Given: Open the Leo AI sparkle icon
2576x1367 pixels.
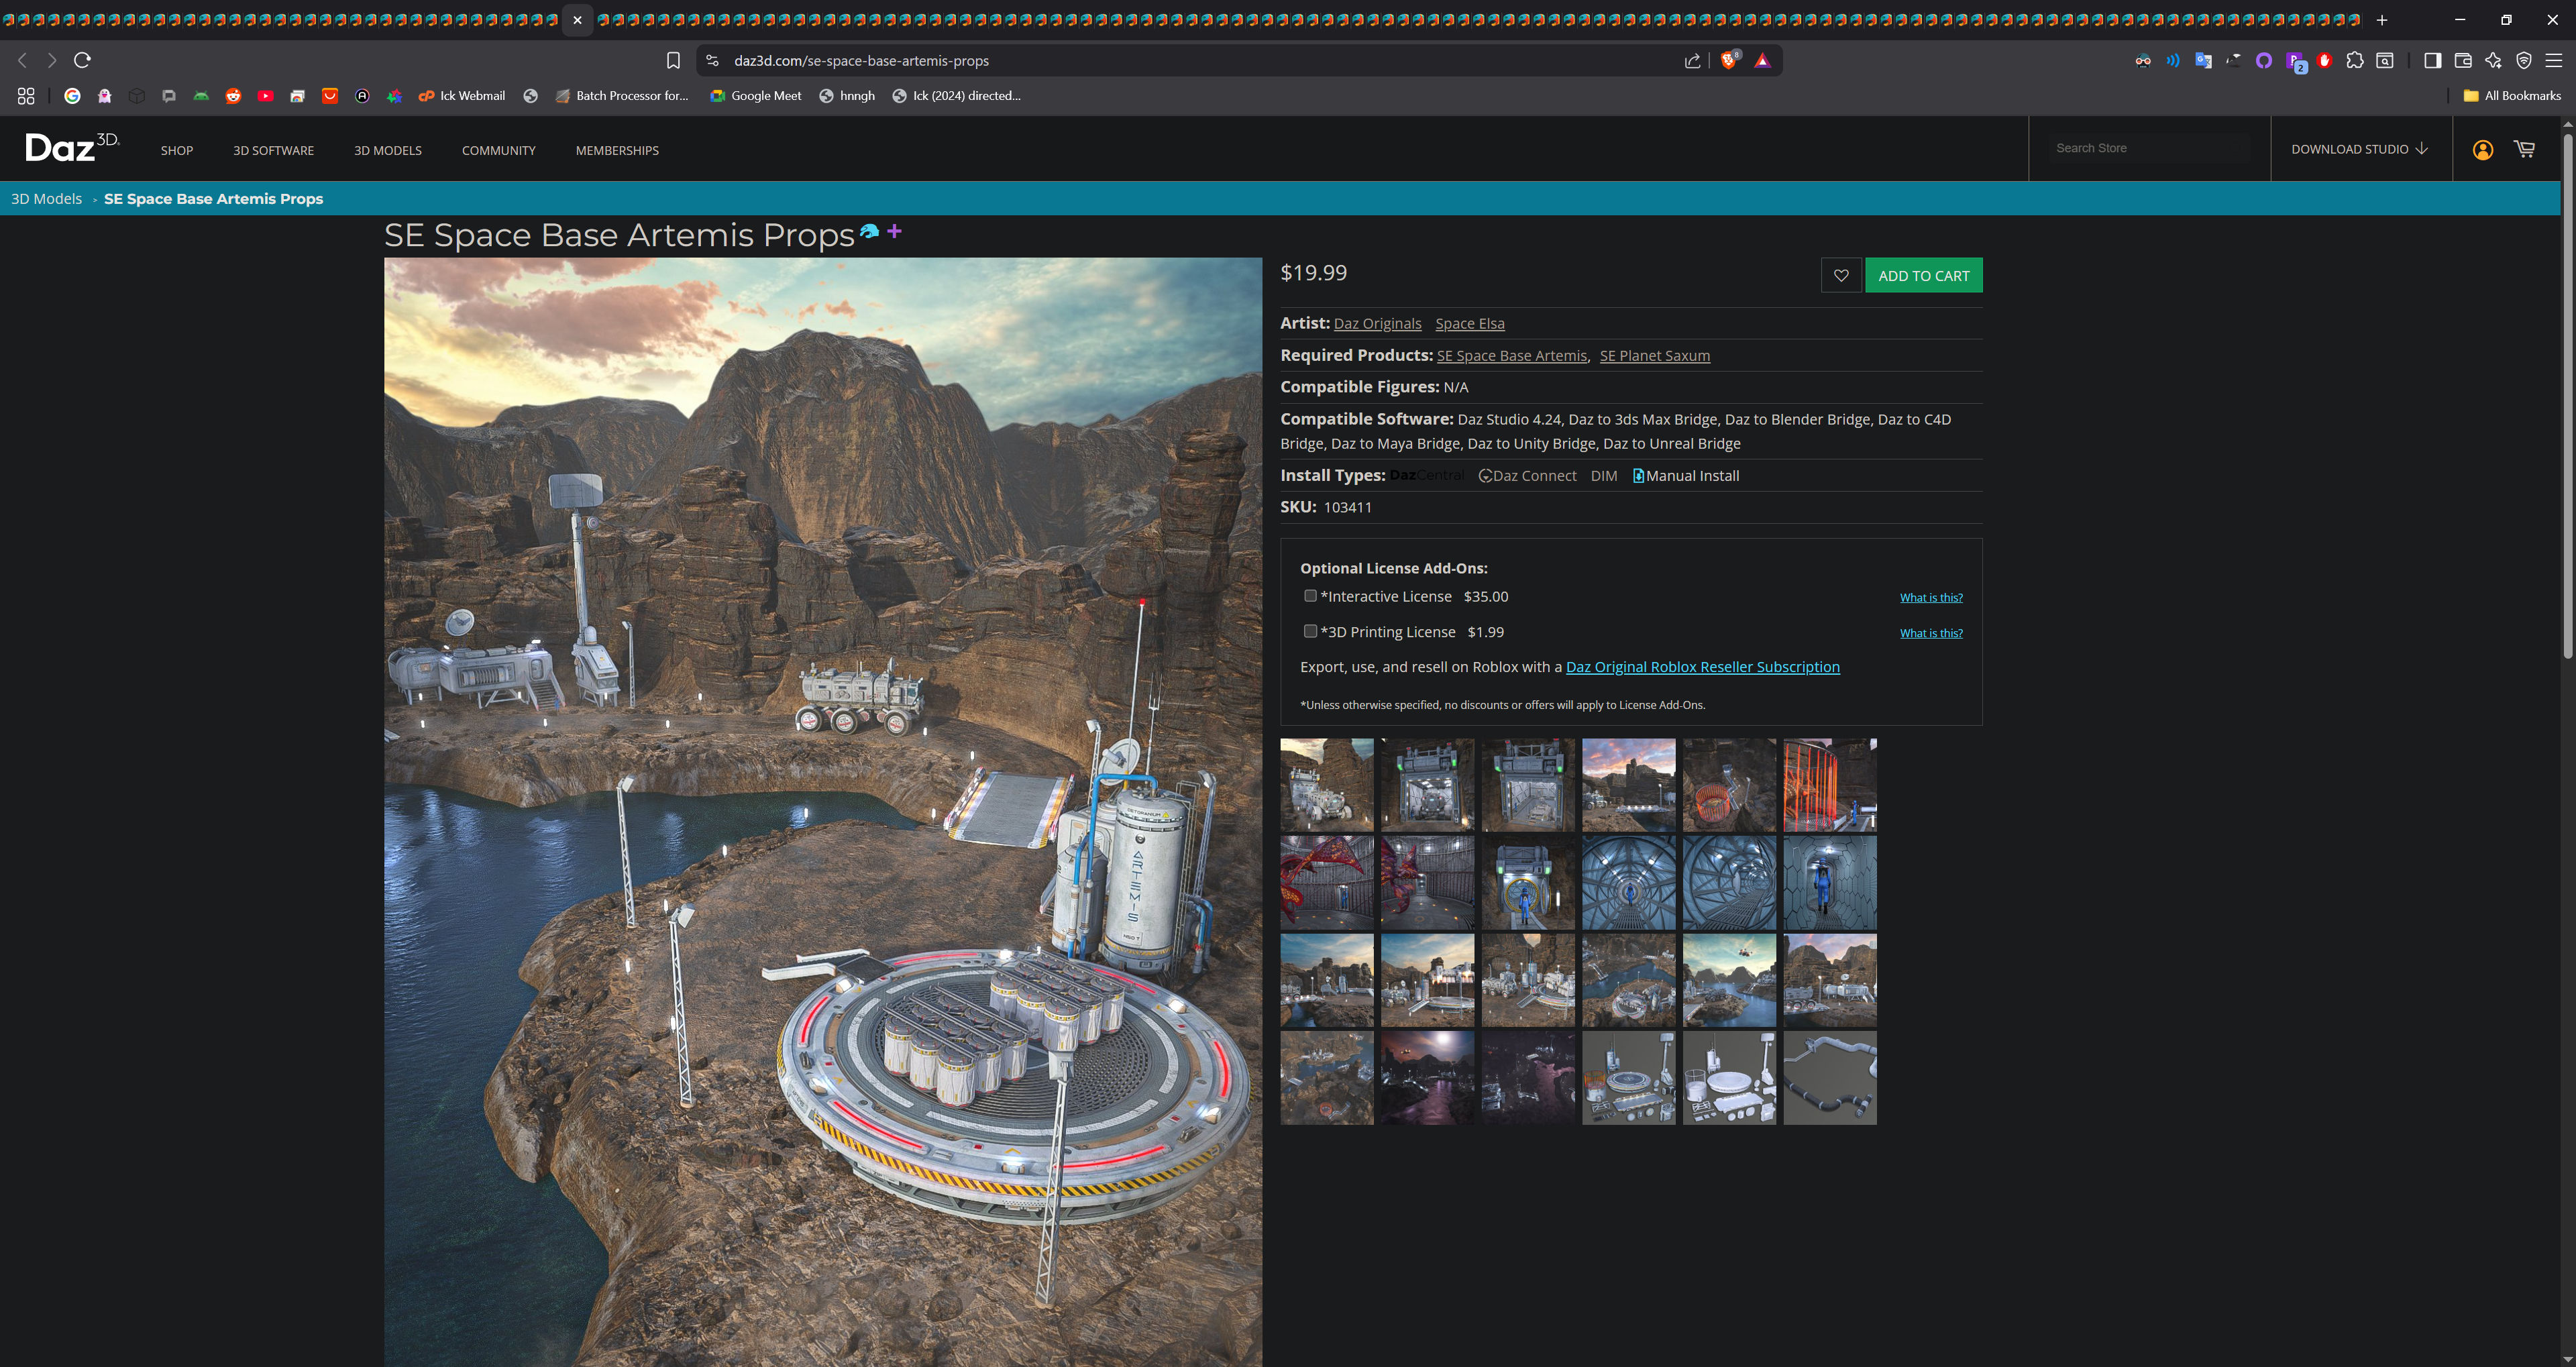Looking at the screenshot, I should (2493, 60).
